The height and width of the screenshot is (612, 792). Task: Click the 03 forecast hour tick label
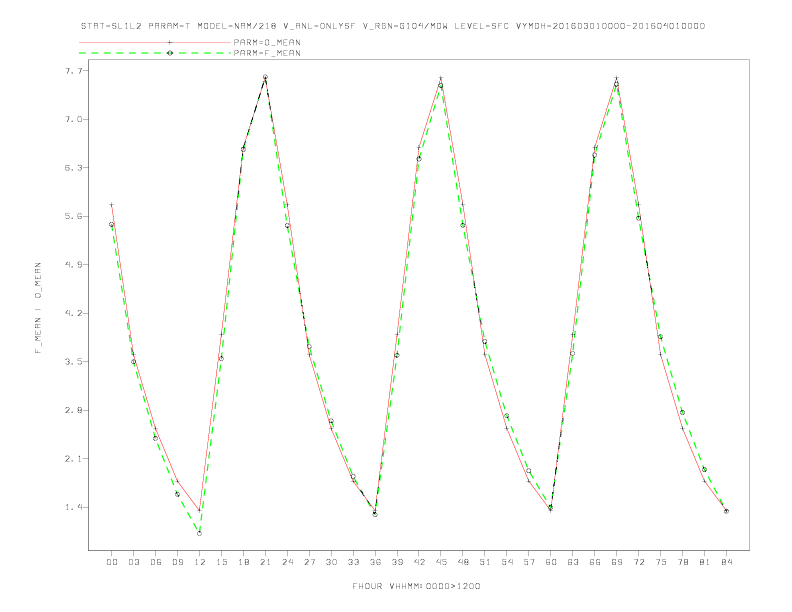[133, 562]
